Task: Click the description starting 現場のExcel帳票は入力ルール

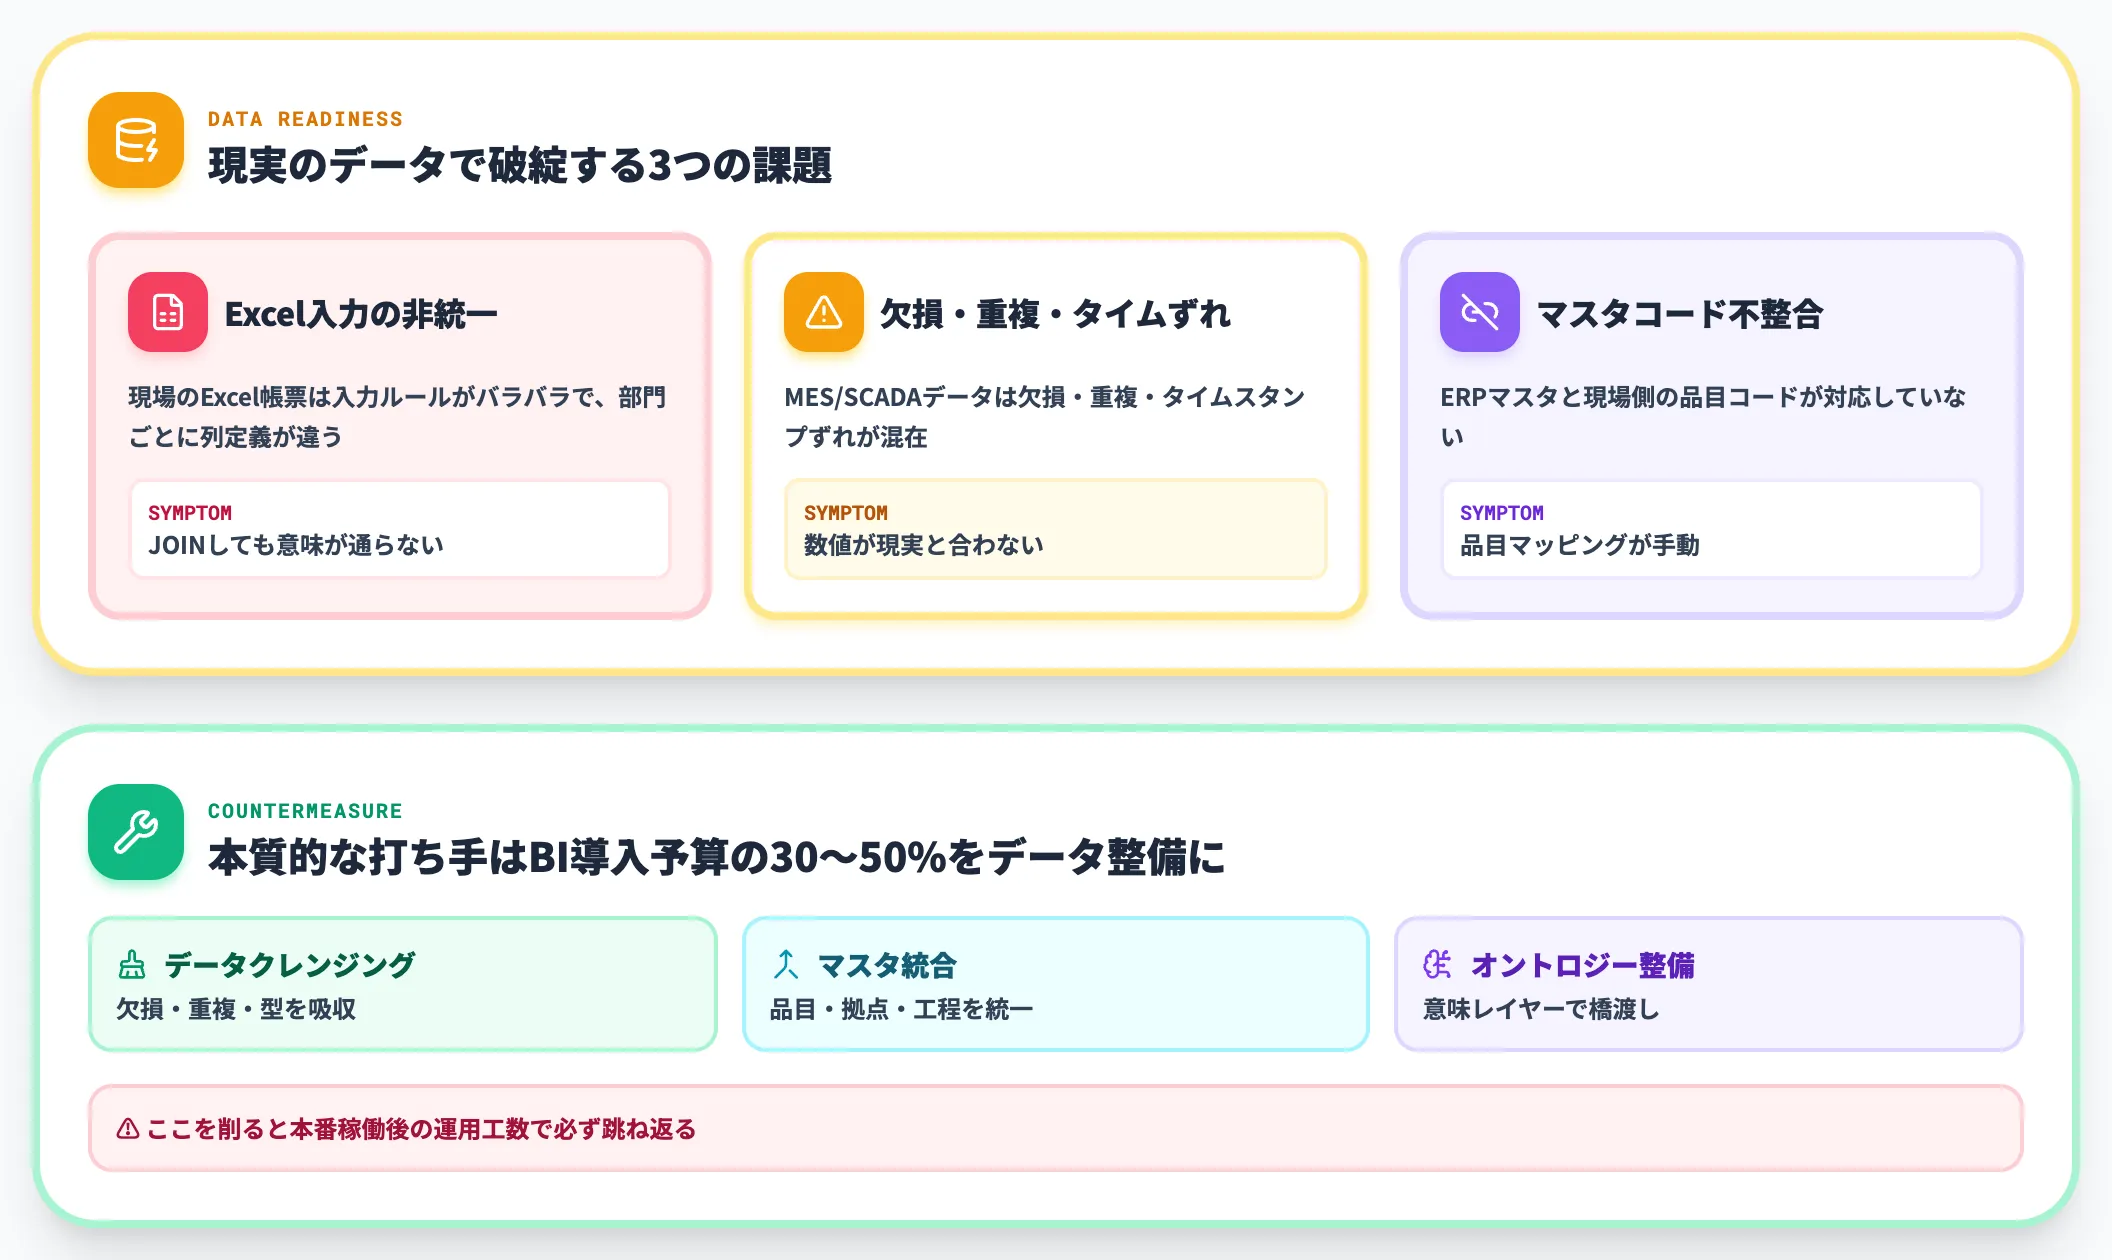Action: 397,417
